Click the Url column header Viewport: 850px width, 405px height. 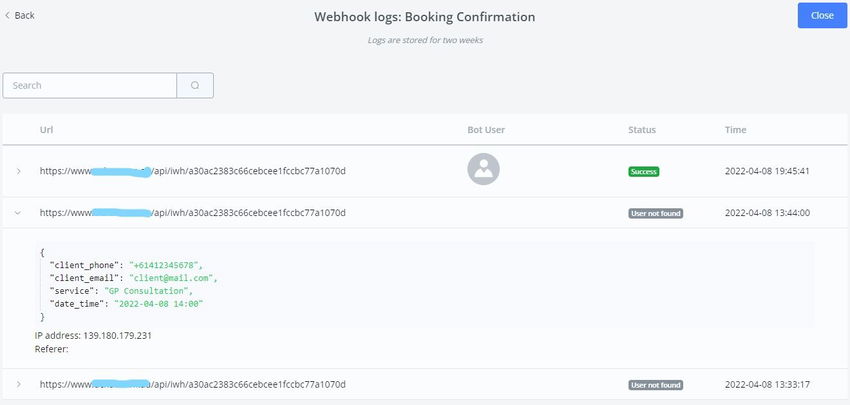(x=46, y=130)
